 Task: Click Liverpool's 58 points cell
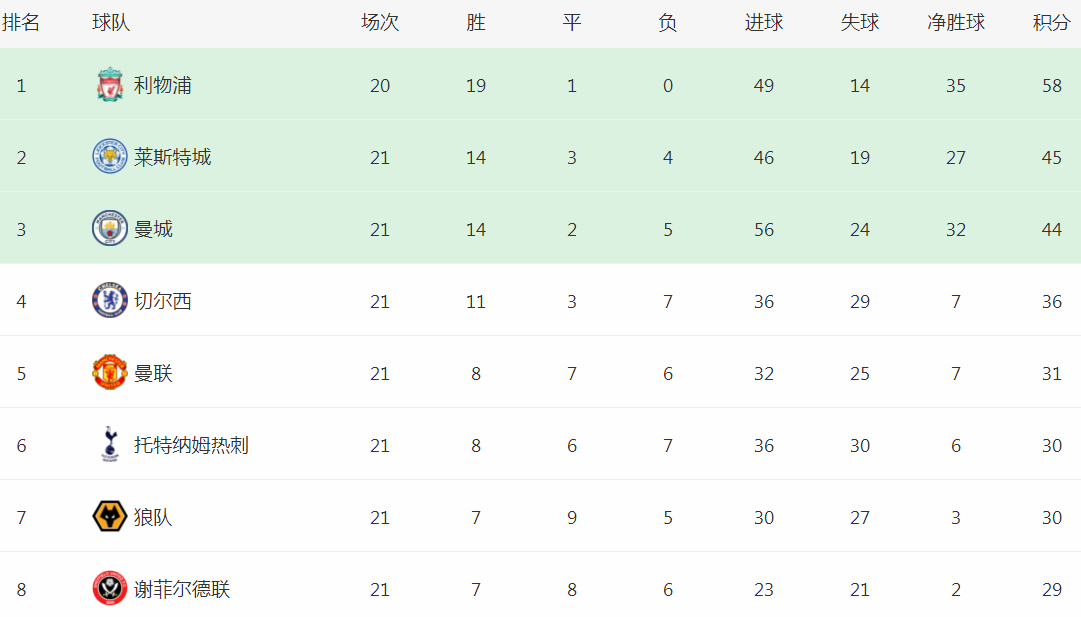pos(1051,85)
